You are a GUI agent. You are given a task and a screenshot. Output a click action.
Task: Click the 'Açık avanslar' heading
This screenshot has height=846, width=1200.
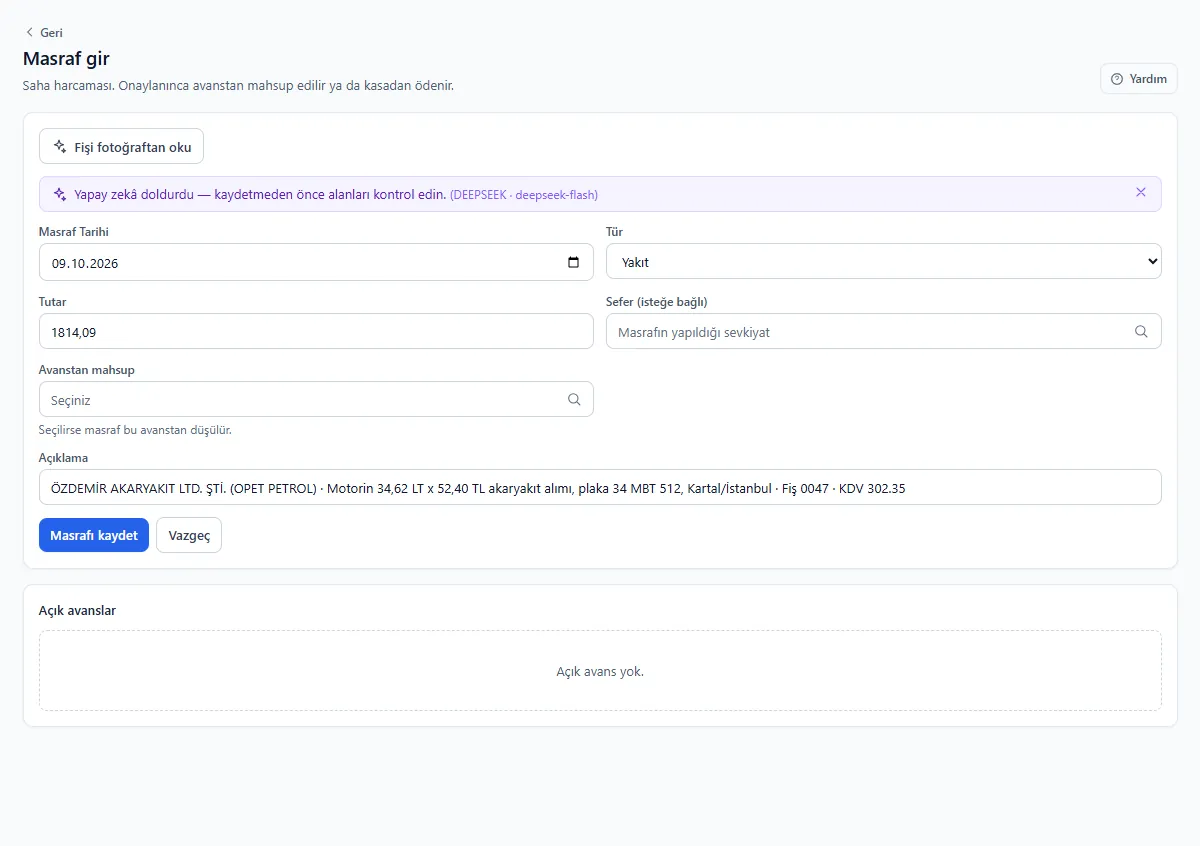pos(77,610)
